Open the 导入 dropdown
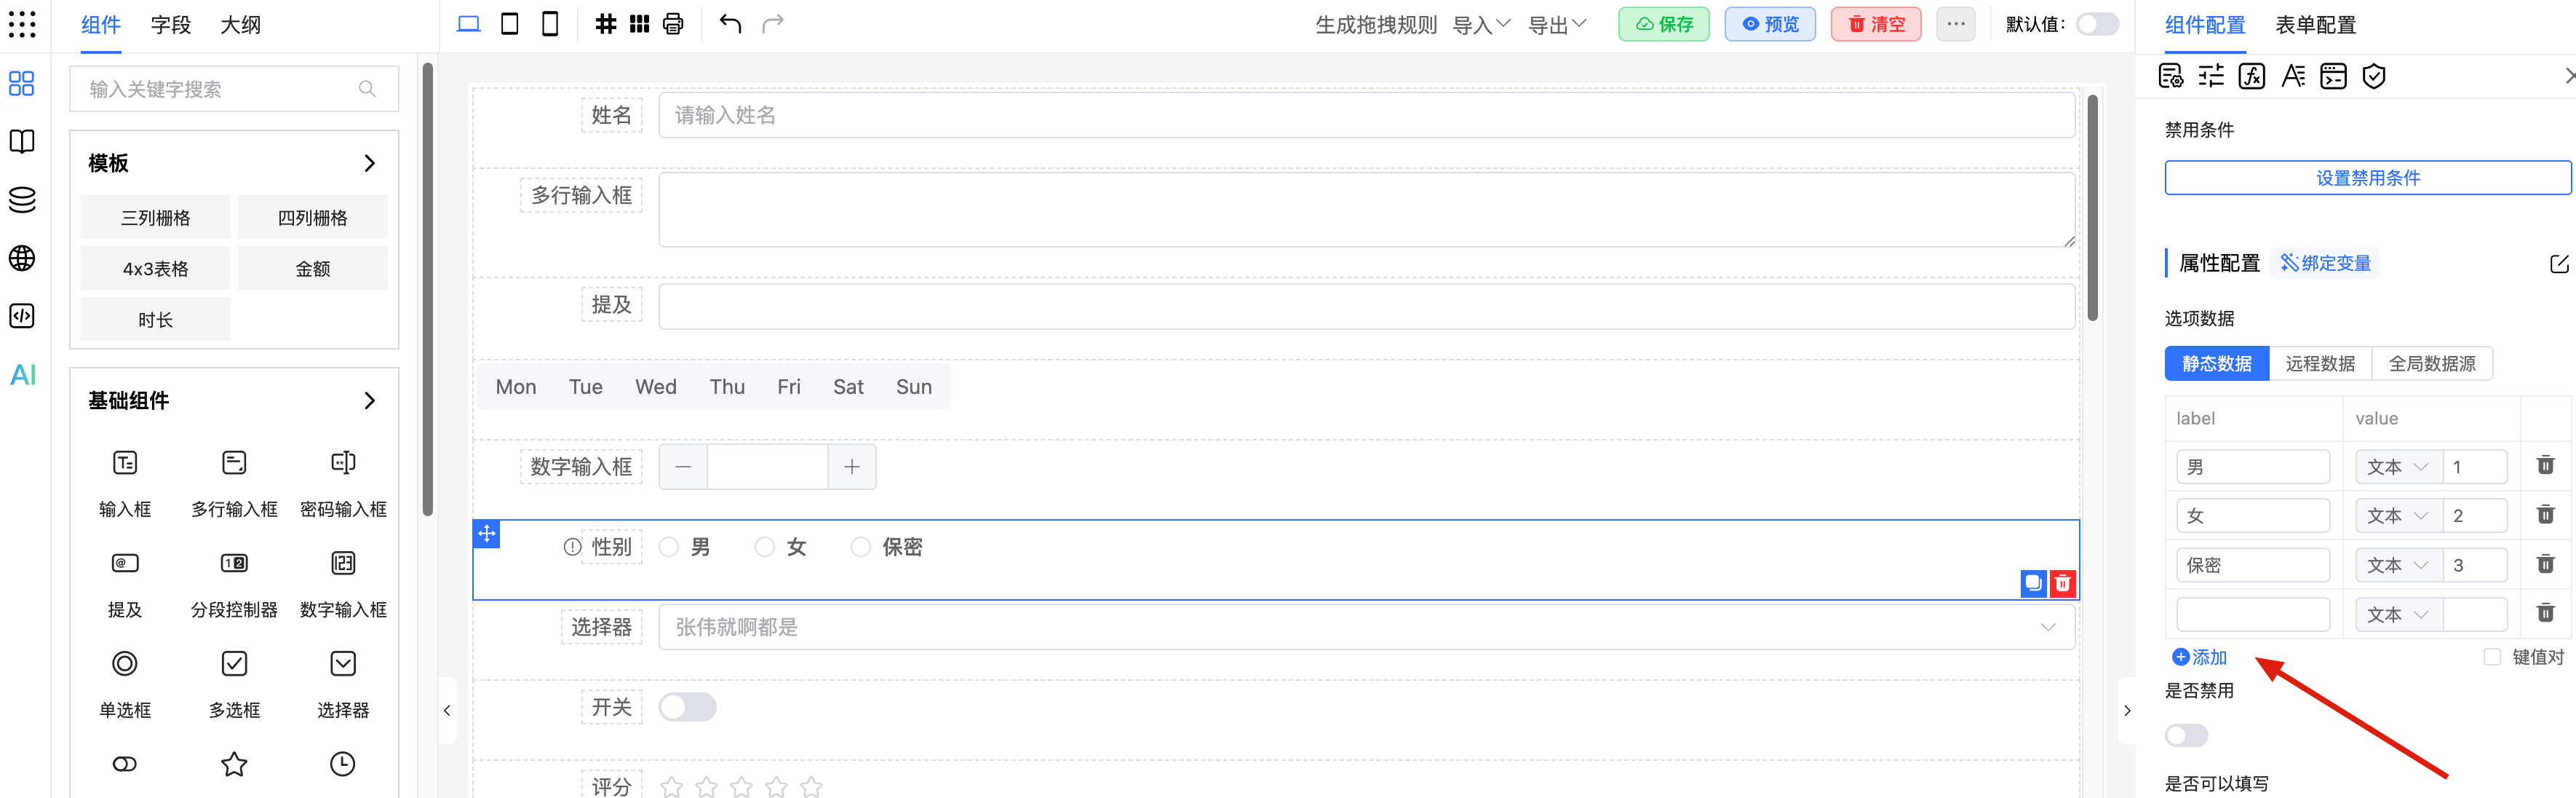The height and width of the screenshot is (798, 2576). pyautogui.click(x=1481, y=24)
